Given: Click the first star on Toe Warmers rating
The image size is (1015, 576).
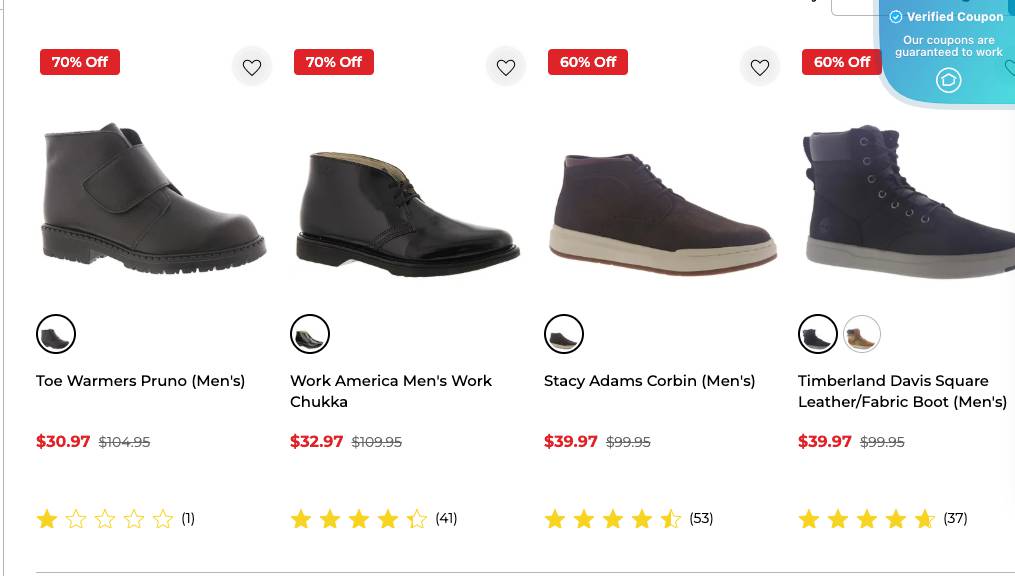Looking at the screenshot, I should coord(47,519).
